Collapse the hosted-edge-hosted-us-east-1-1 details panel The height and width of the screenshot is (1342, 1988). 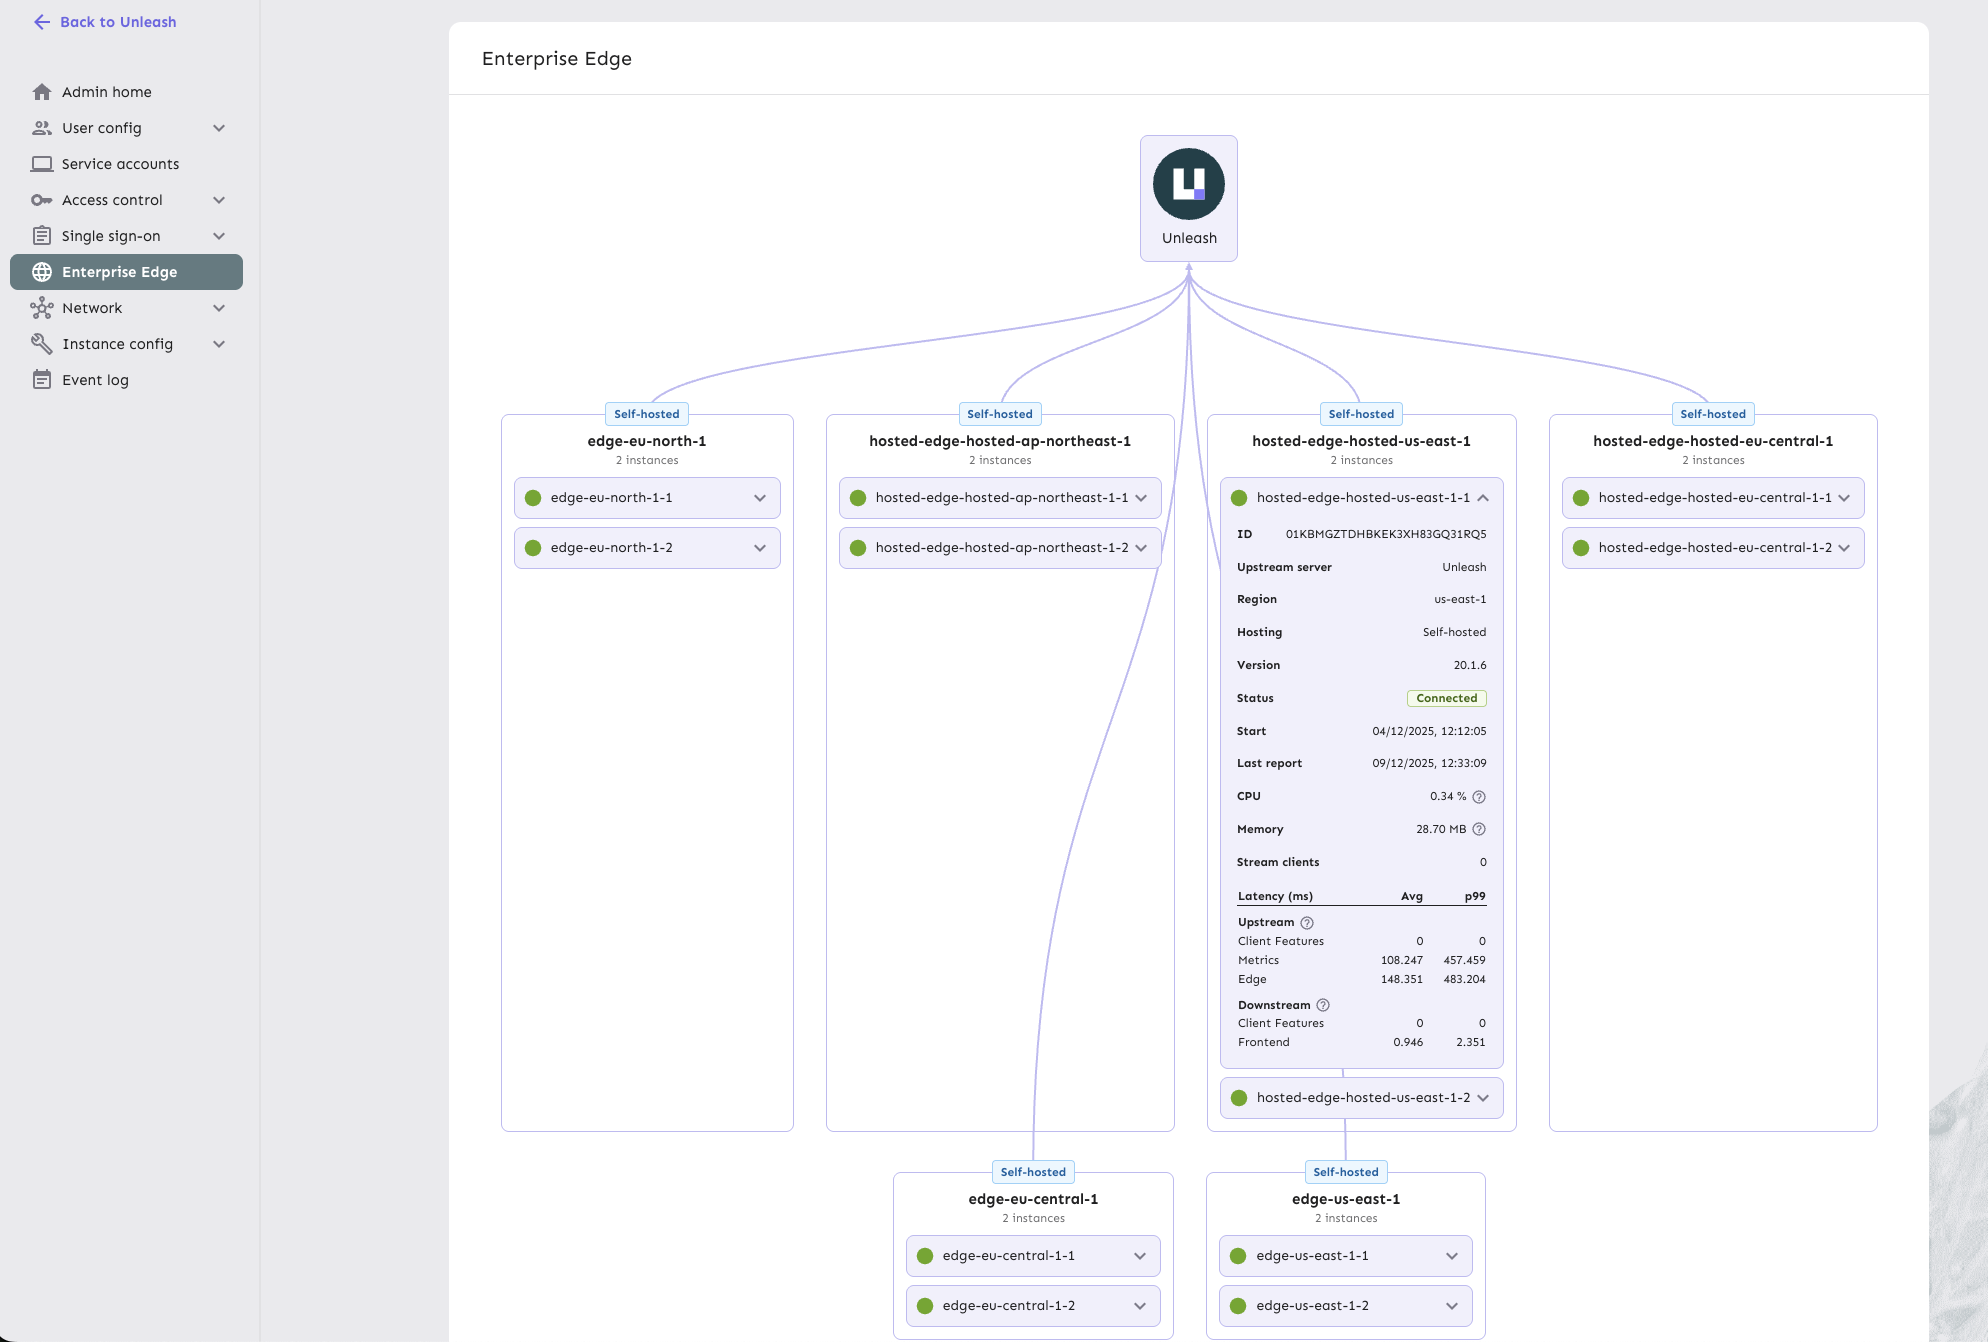[1484, 497]
